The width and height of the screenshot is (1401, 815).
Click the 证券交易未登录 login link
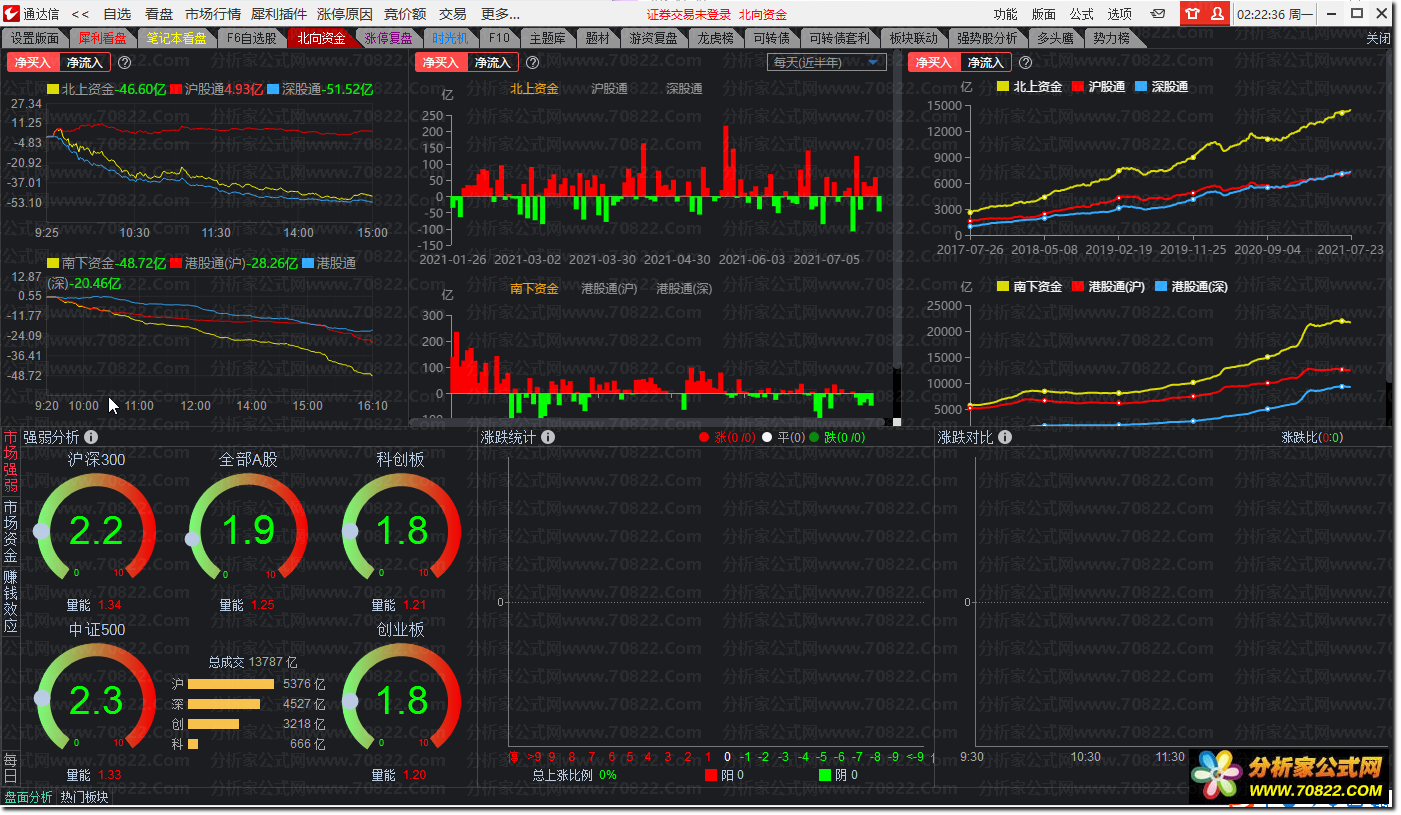688,14
